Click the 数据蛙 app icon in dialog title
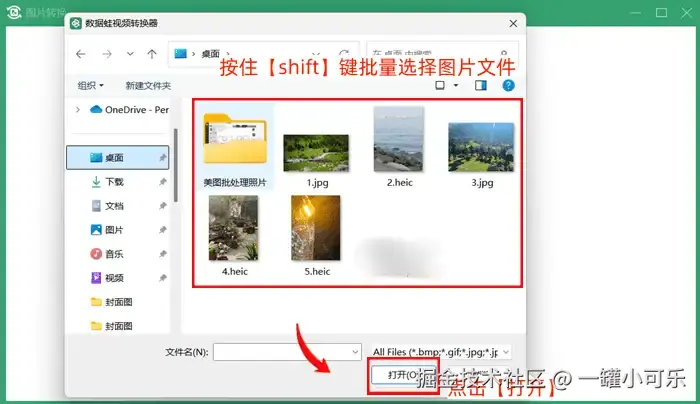Viewport: 700px width, 404px height. coord(76,23)
